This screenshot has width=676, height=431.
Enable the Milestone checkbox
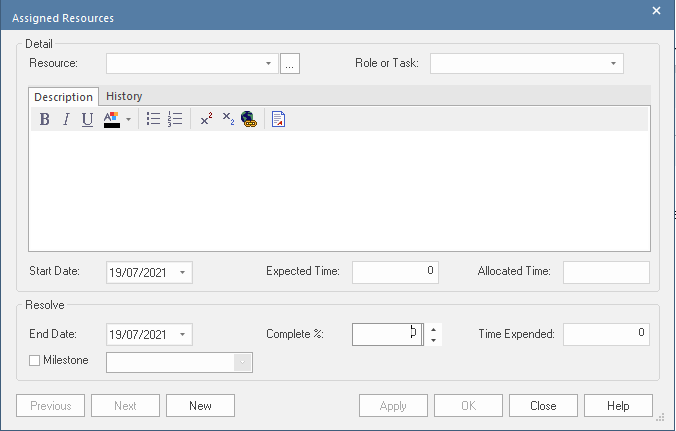35,361
